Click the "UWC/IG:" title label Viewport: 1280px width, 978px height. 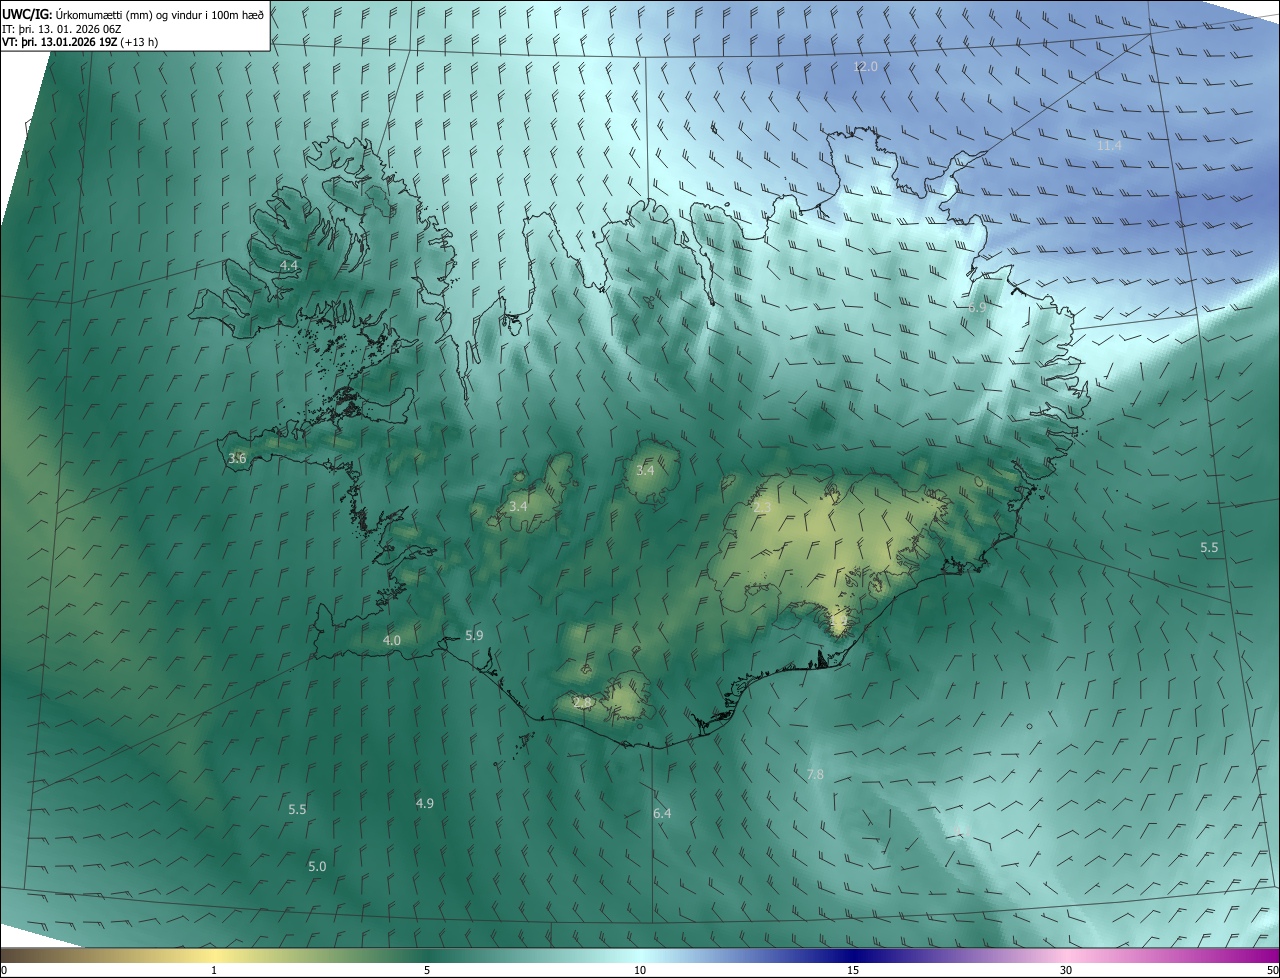pyautogui.click(x=26, y=14)
